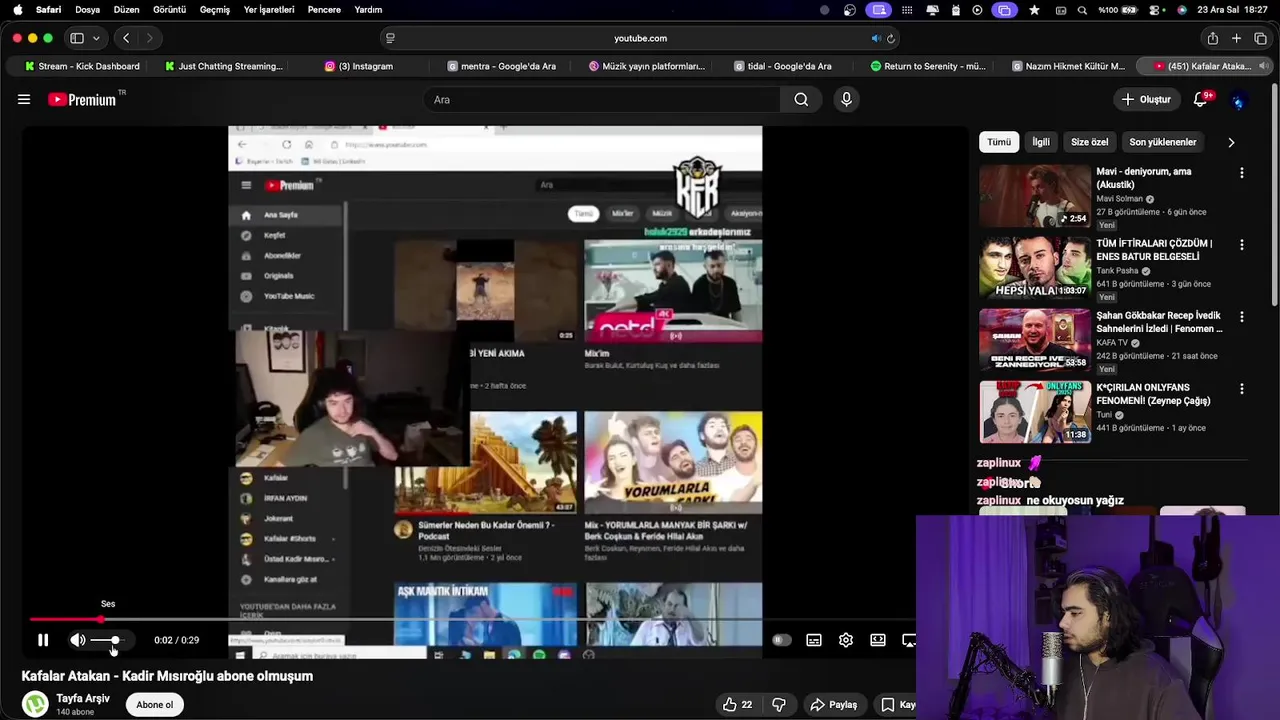This screenshot has width=1280, height=720.
Task: Turn on subtitles in the player
Action: pyautogui.click(x=814, y=640)
